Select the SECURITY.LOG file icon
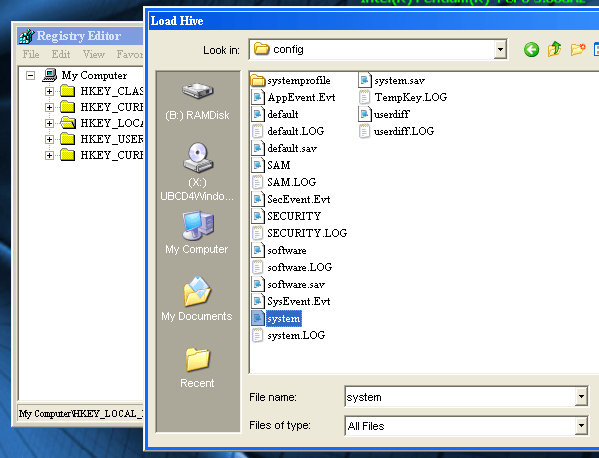Image resolution: width=599 pixels, height=458 pixels. click(258, 233)
